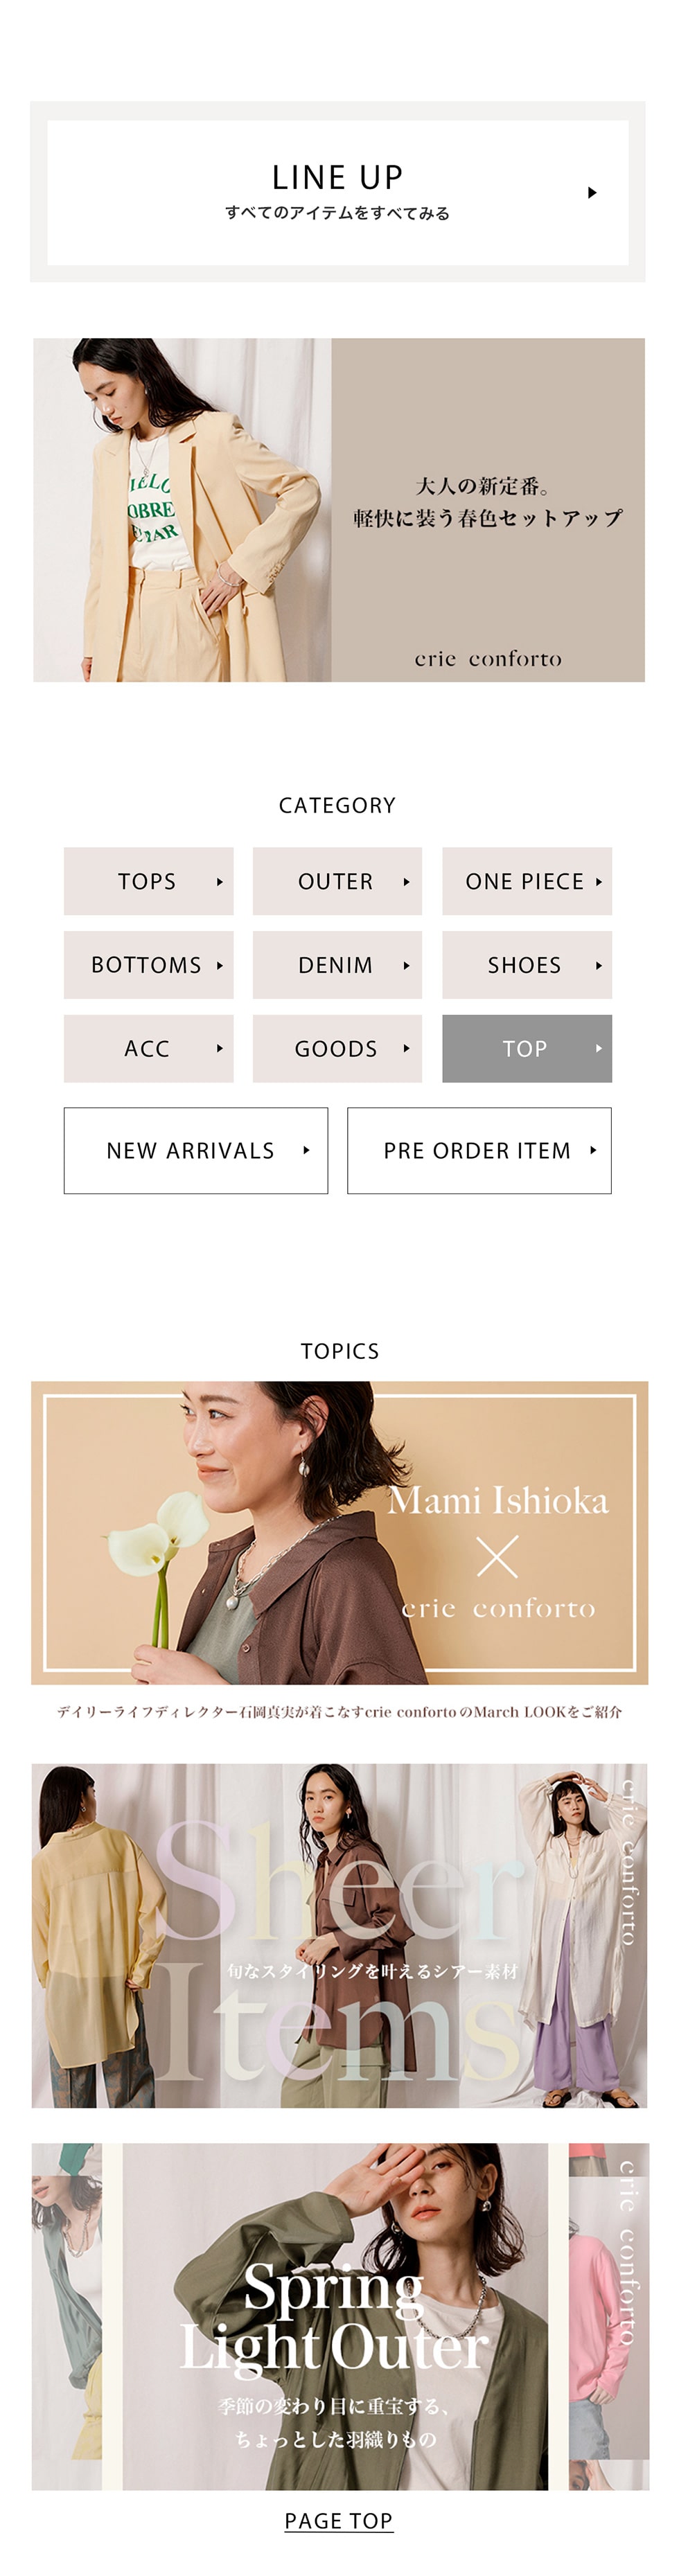The image size is (679, 2576).
Task: Click the LINE UP heading text
Action: click(337, 177)
